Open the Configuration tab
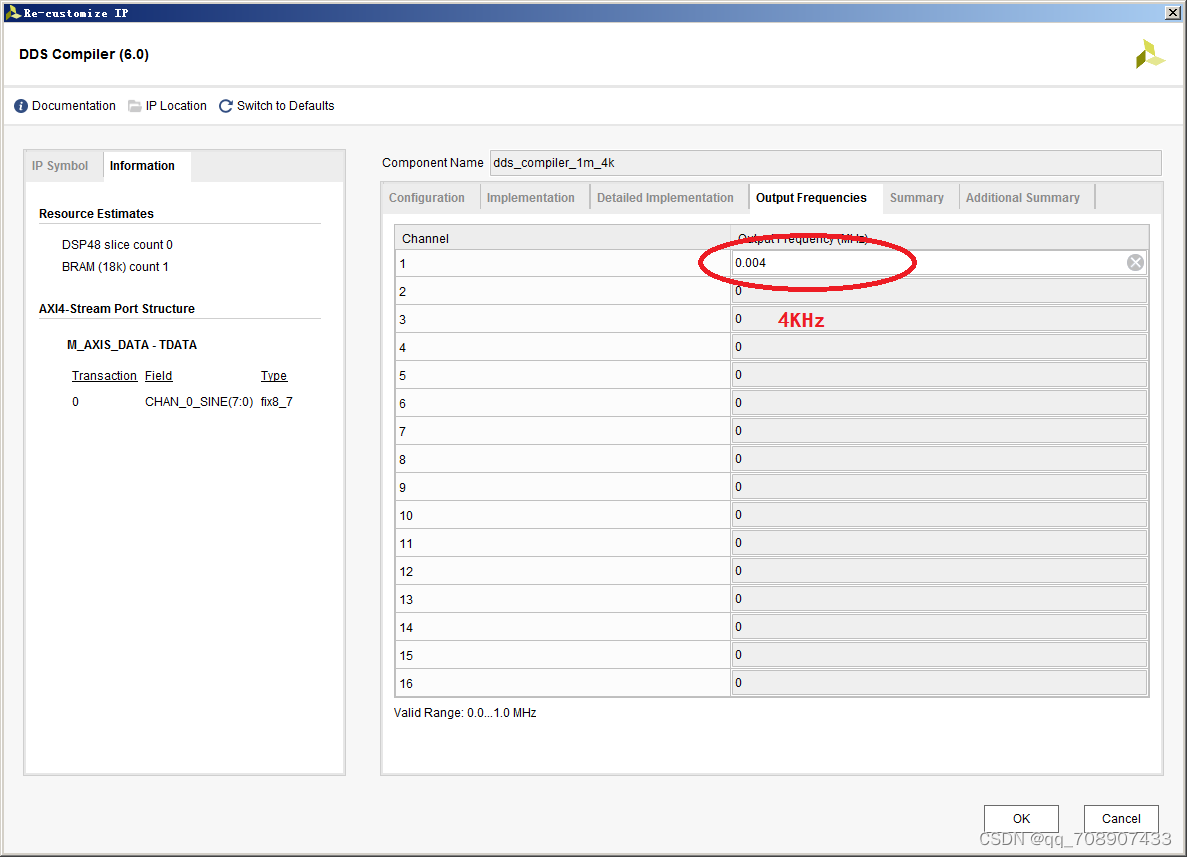 click(x=427, y=198)
